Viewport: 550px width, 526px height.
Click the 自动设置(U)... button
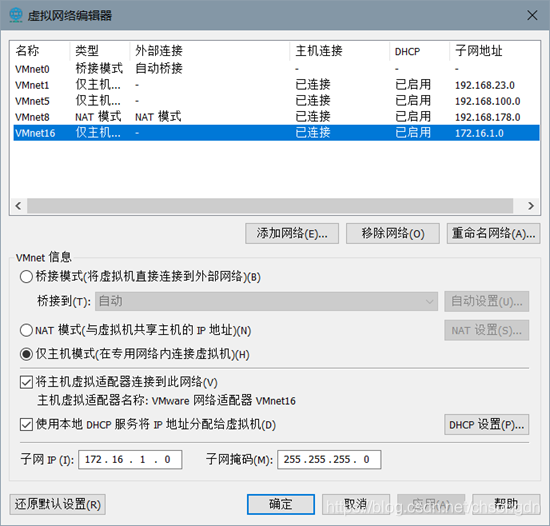click(487, 301)
